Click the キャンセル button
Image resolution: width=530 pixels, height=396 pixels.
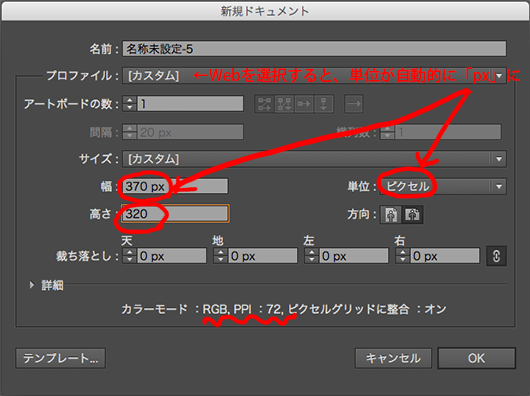pos(393,358)
